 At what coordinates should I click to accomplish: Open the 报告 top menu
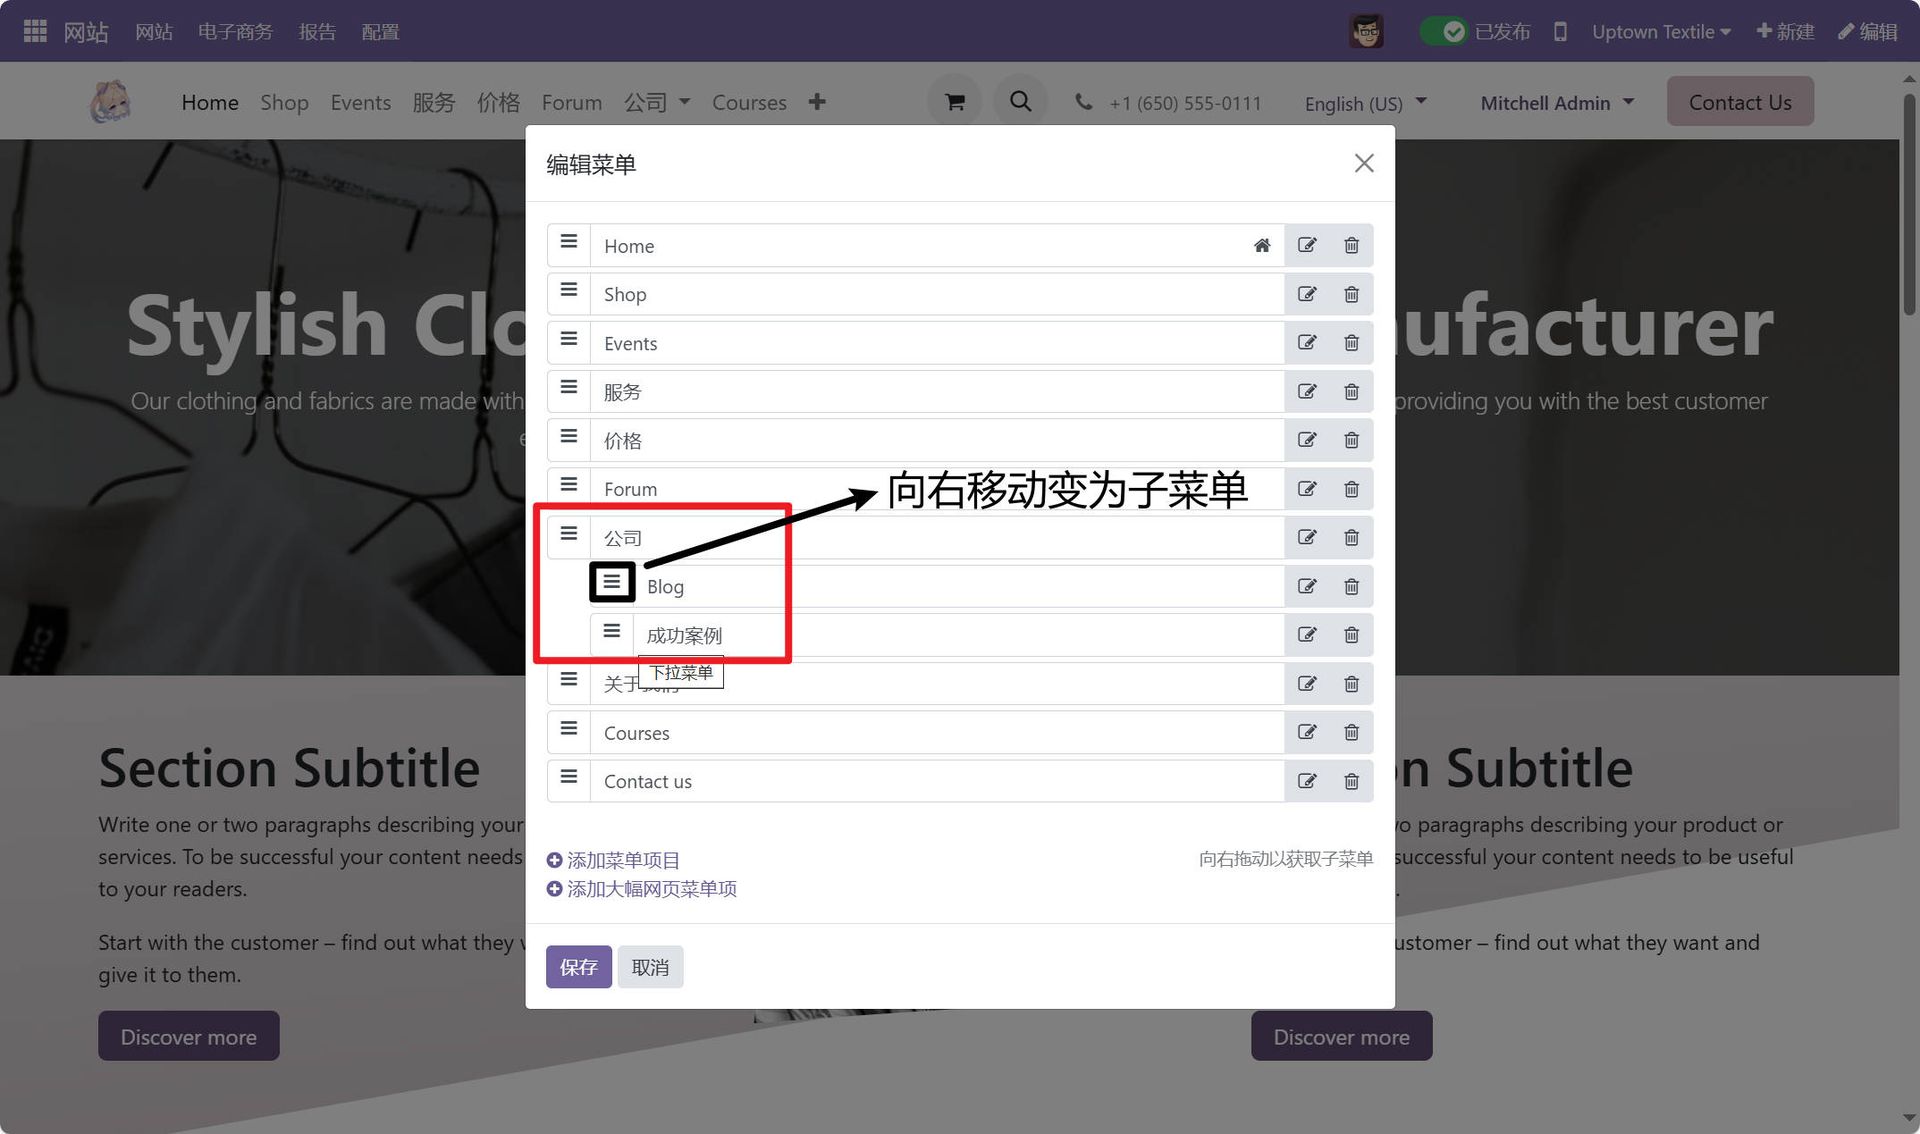317,32
